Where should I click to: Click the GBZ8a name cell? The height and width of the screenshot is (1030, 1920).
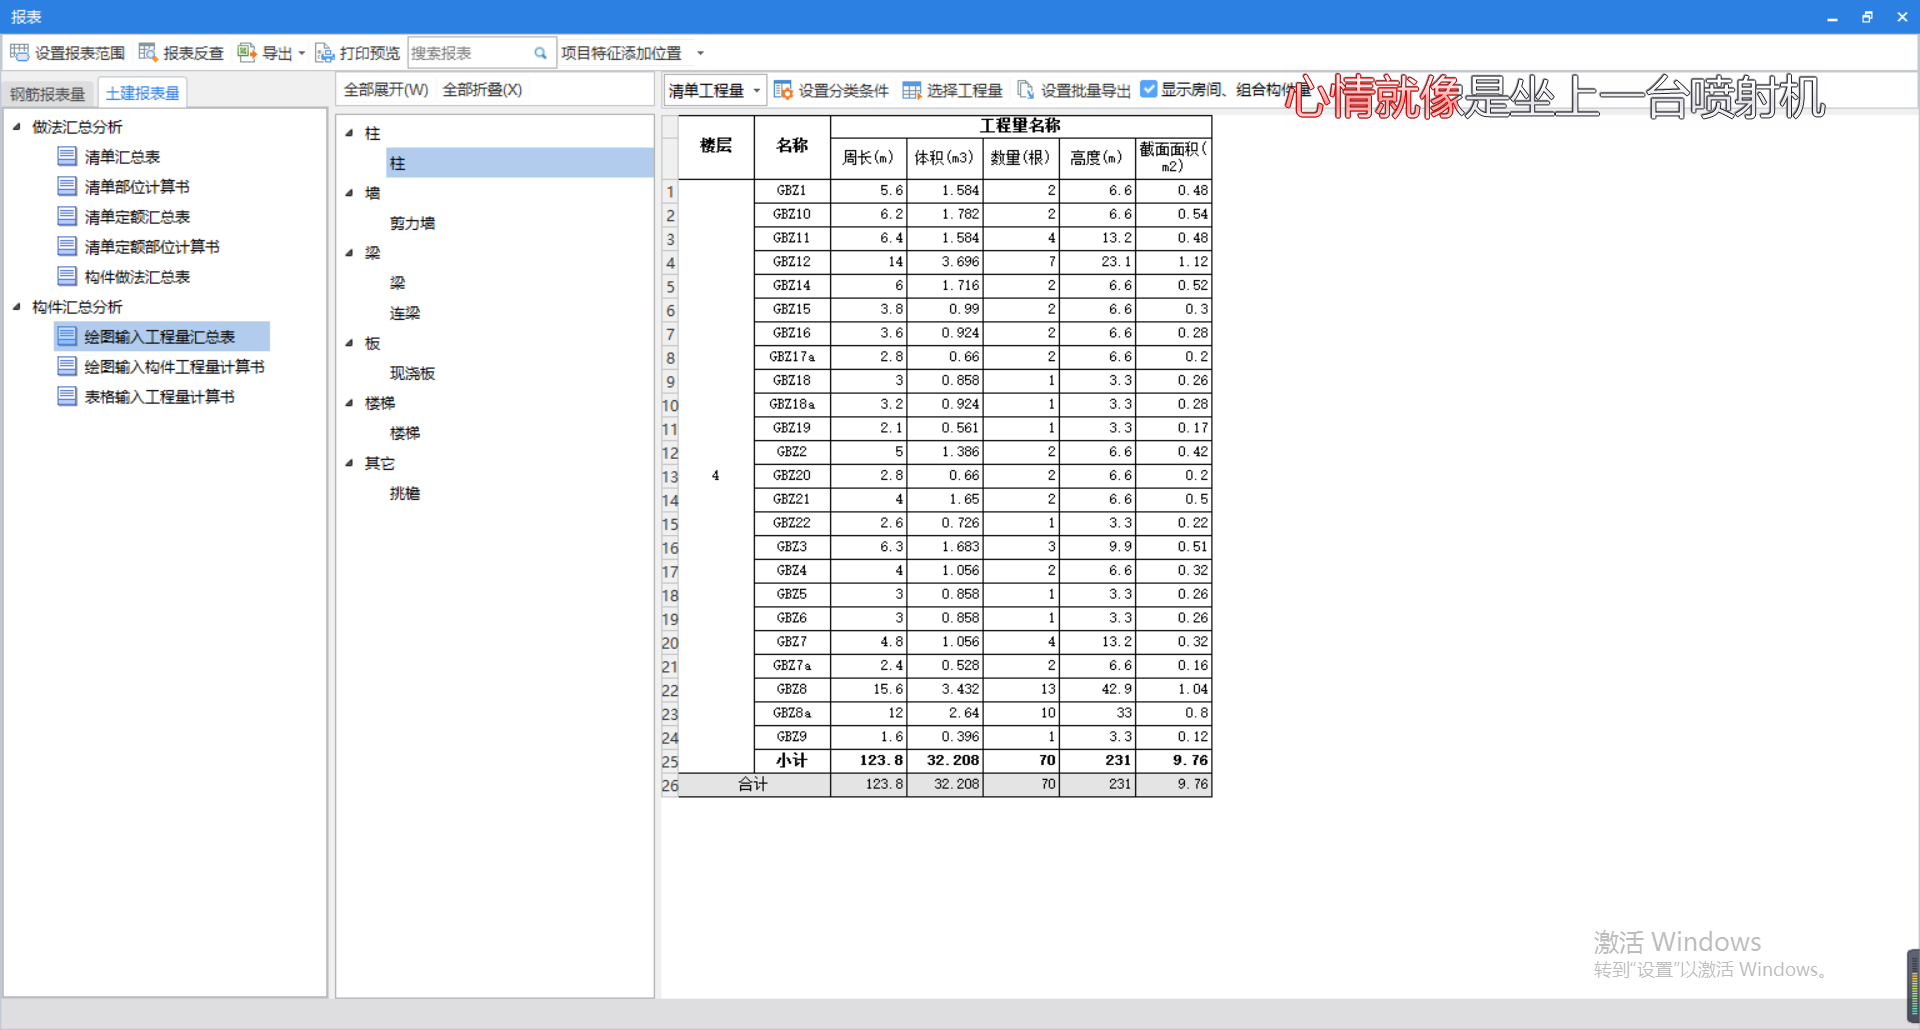(x=792, y=713)
